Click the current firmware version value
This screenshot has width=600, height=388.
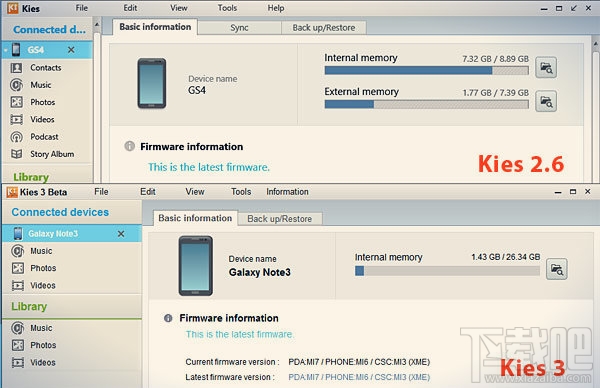359,362
